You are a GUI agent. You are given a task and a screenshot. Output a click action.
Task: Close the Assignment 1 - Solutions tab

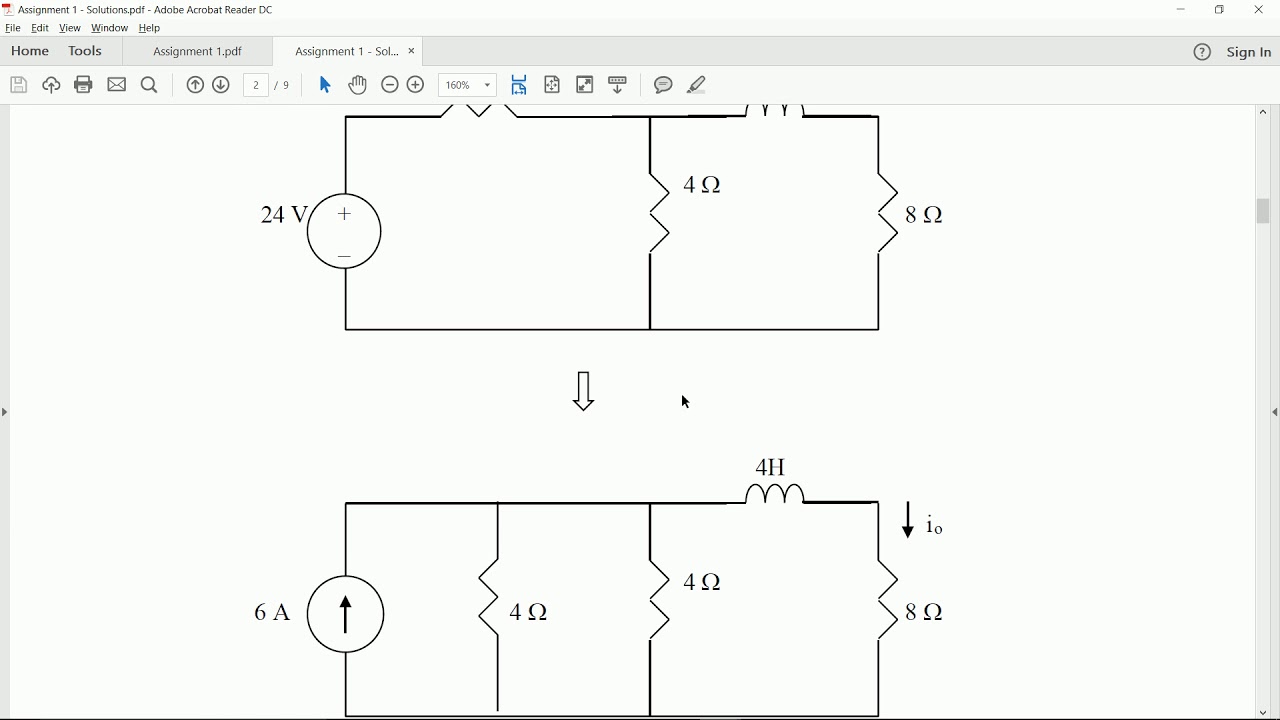pos(412,51)
